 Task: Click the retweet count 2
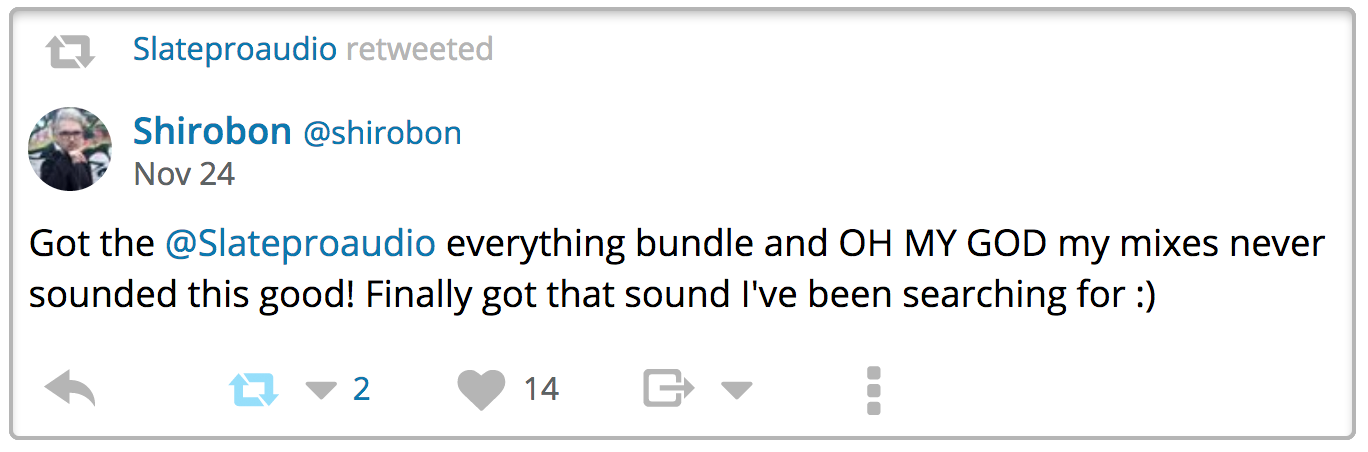361,389
